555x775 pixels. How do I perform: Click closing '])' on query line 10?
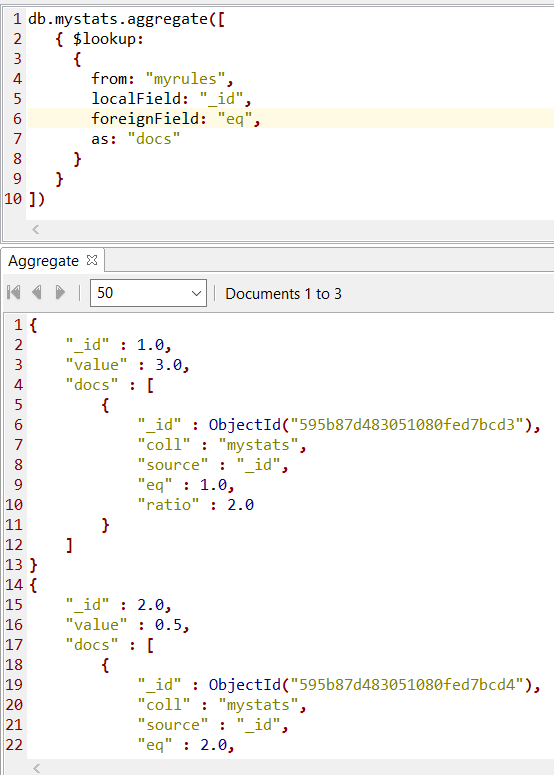[37, 199]
